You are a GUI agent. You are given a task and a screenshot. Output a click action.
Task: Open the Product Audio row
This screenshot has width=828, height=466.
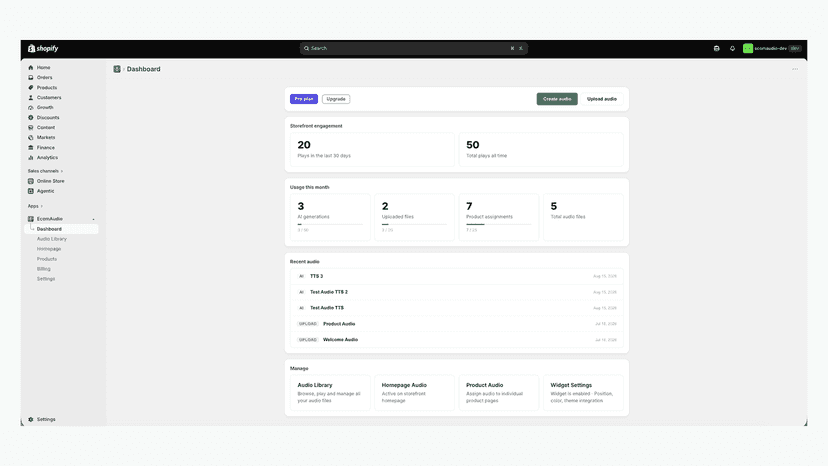tap(457, 324)
